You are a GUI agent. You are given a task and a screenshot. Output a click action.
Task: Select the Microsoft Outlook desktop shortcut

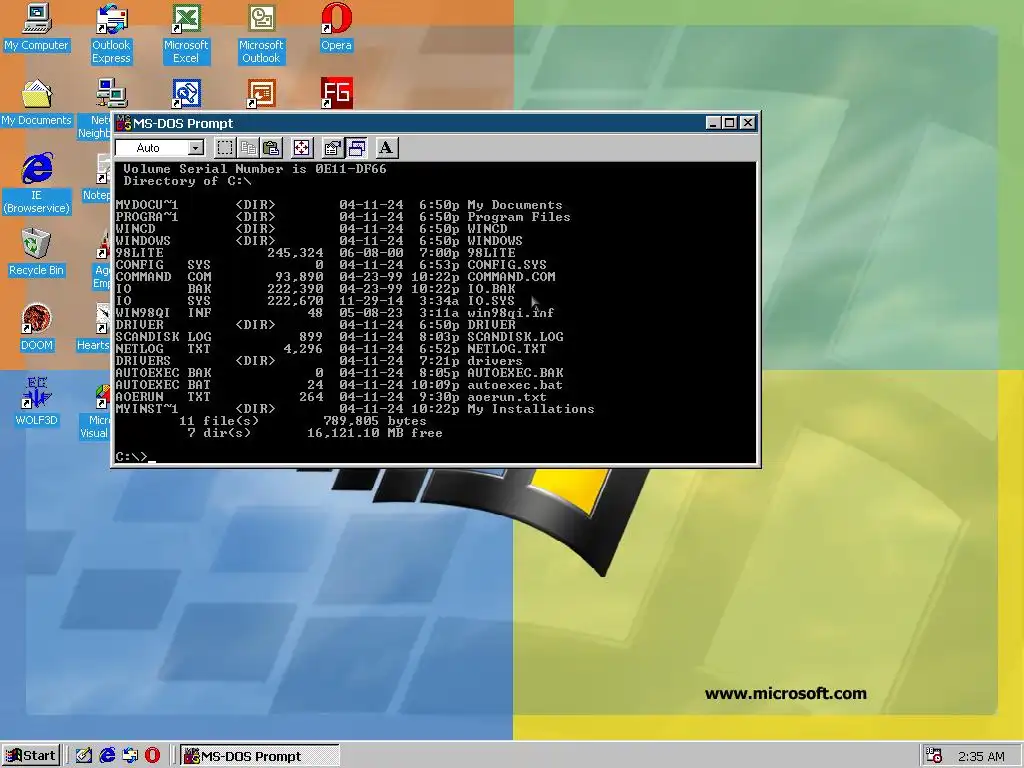pos(261,34)
